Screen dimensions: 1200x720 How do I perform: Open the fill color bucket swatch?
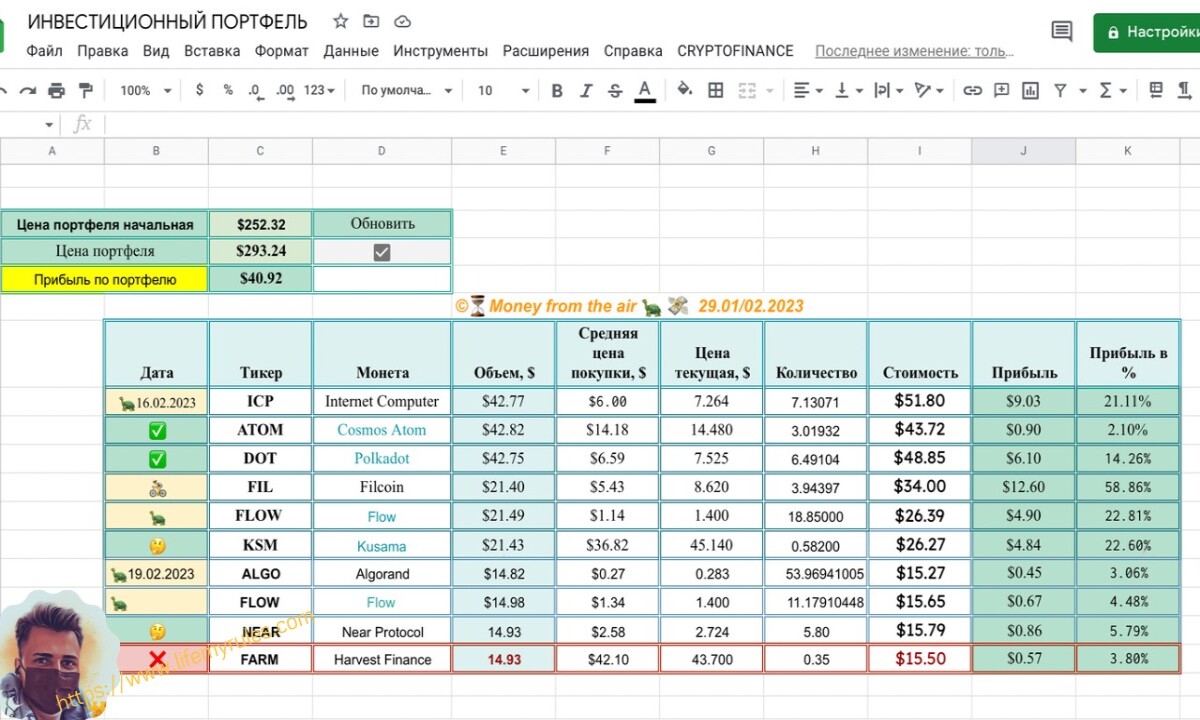[x=685, y=90]
